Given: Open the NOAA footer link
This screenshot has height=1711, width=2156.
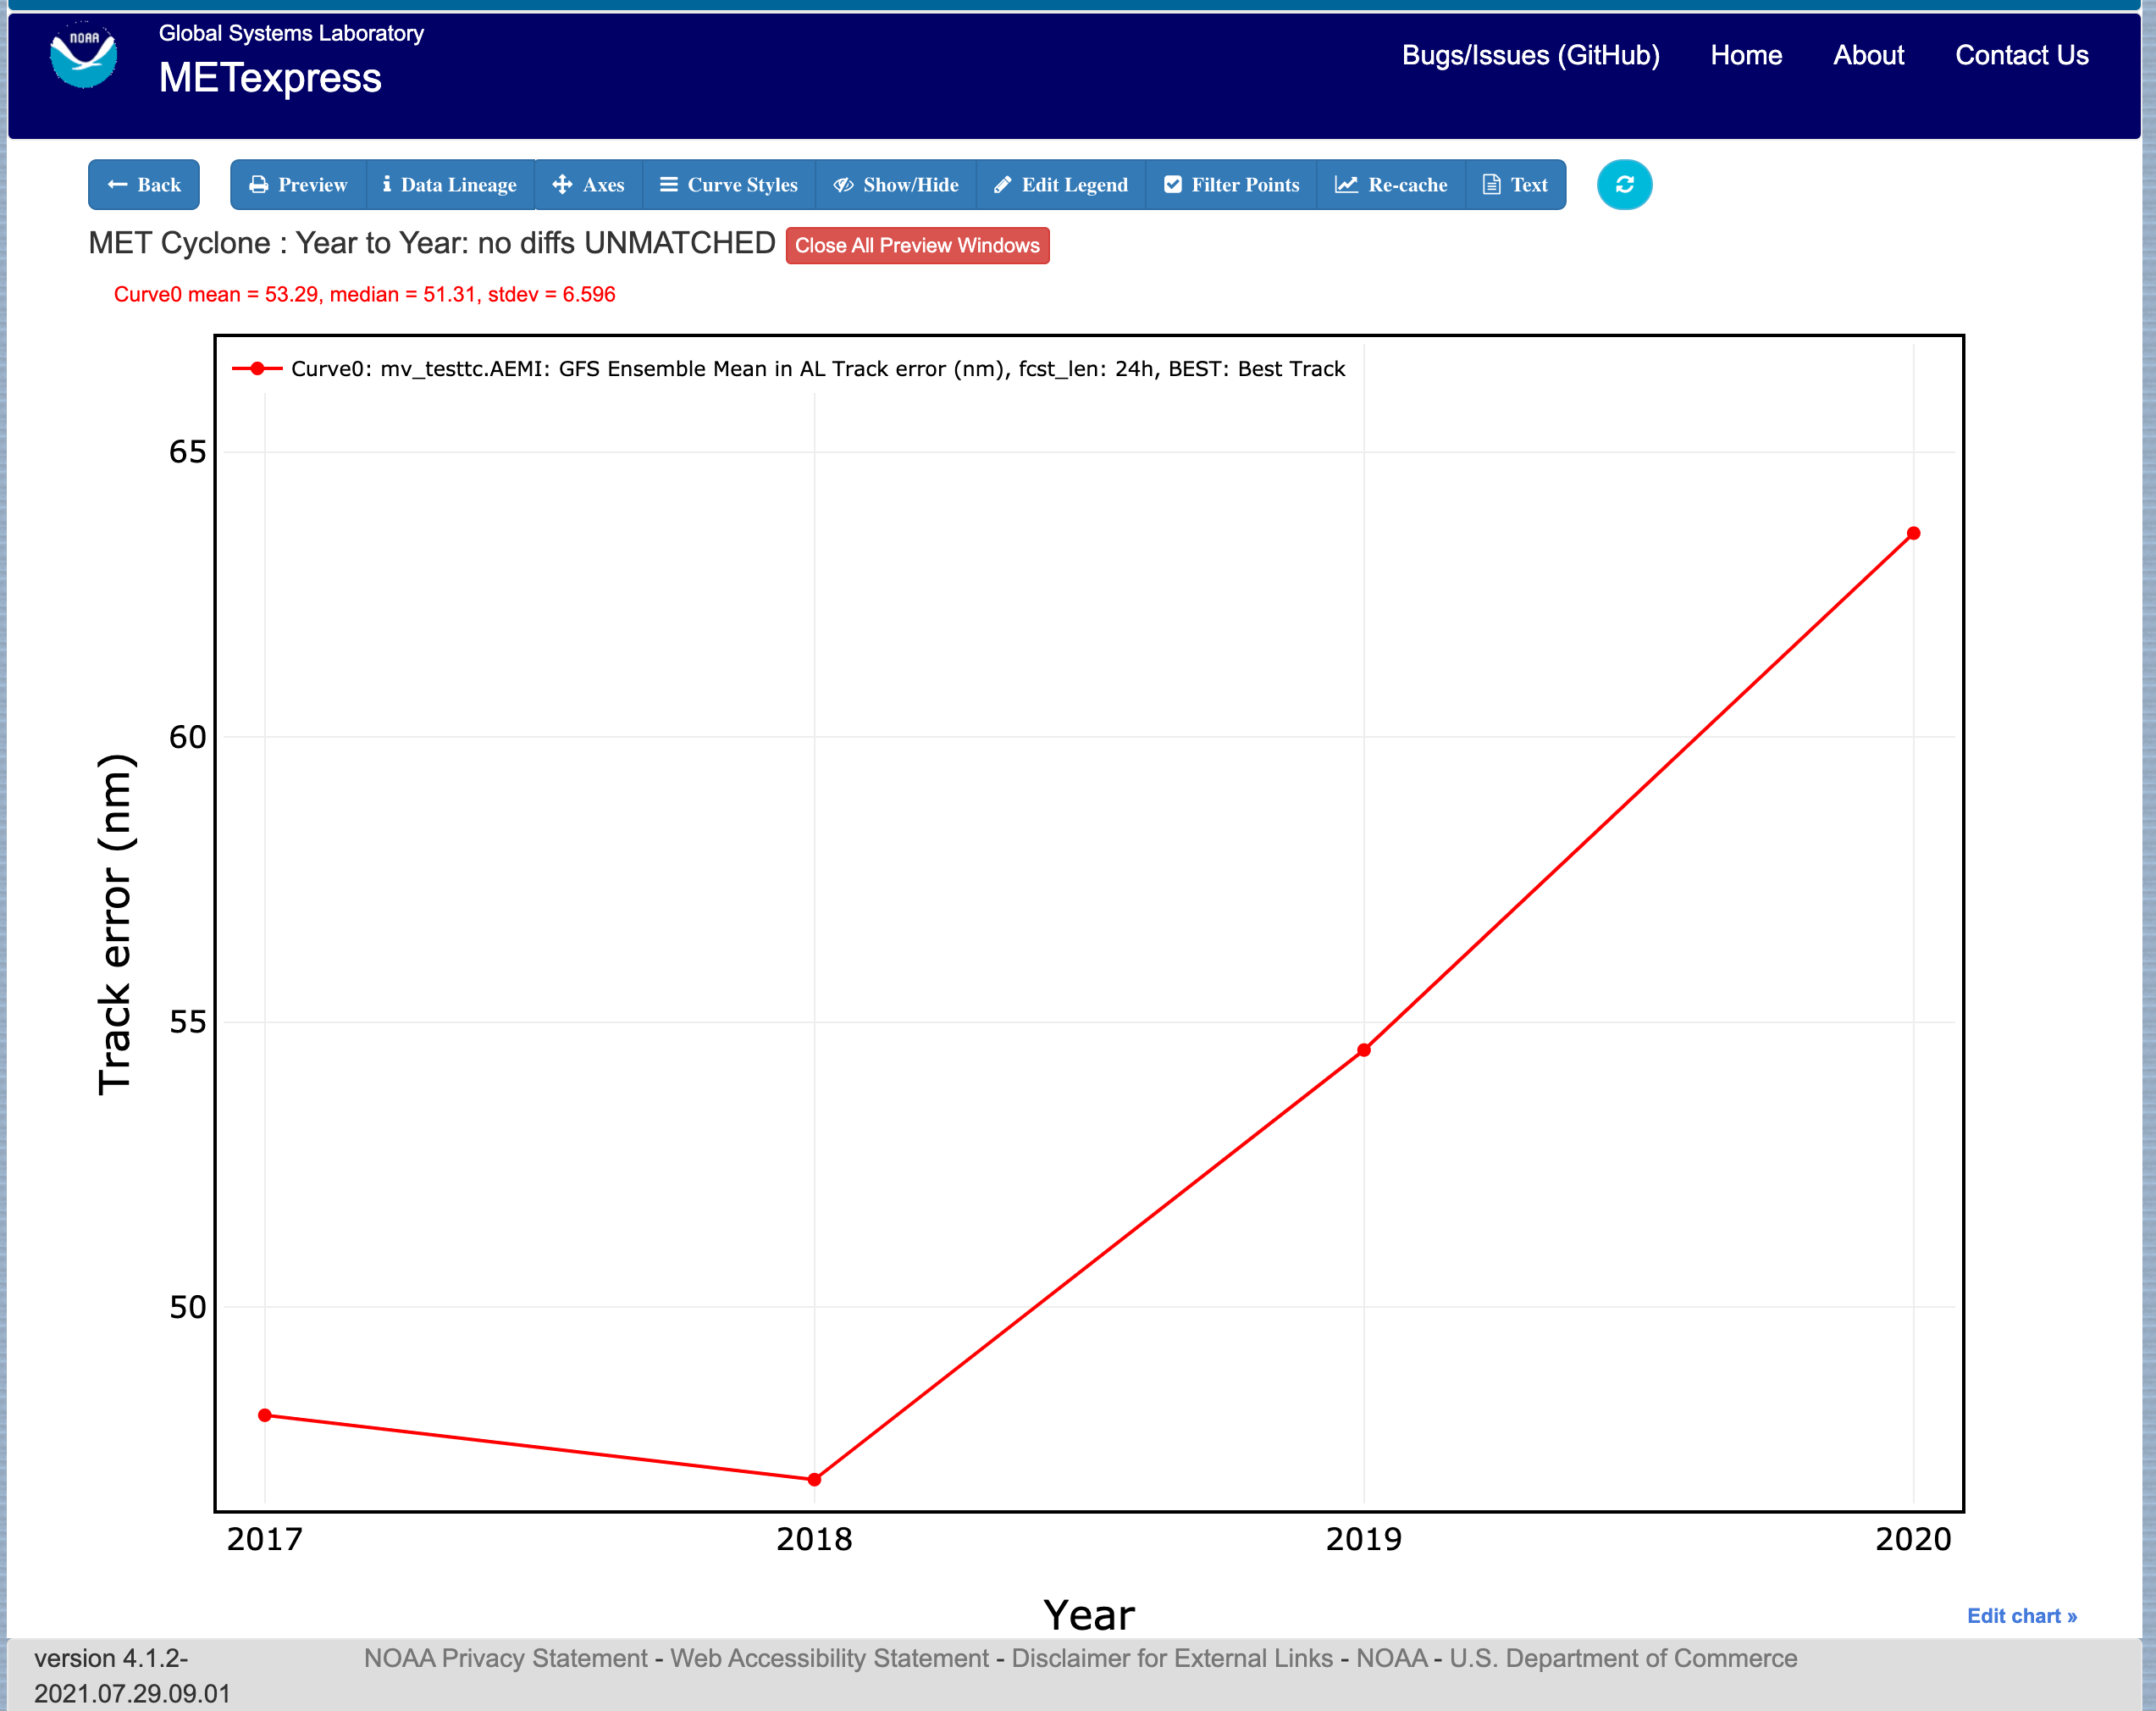Looking at the screenshot, I should [x=1391, y=1658].
